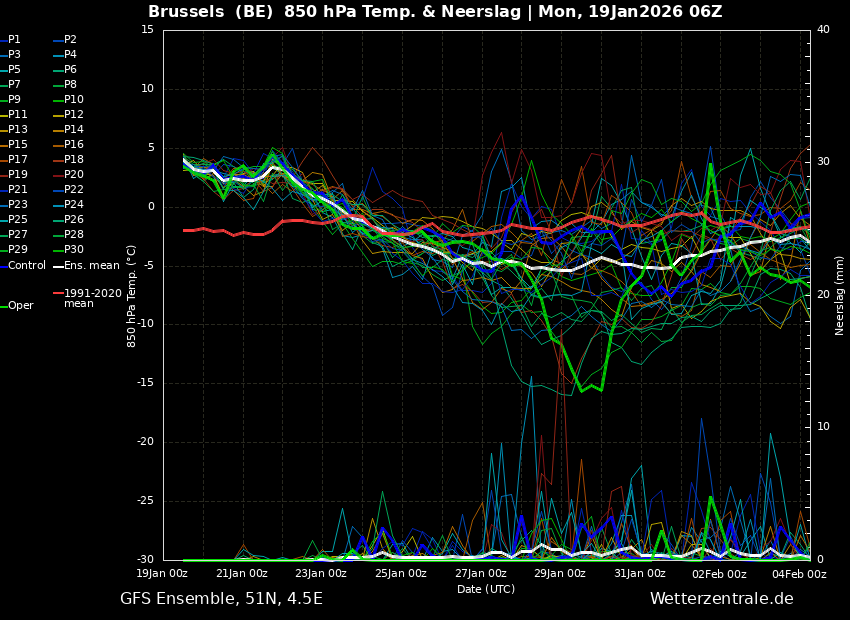The width and height of the screenshot is (850, 620).
Task: Click the 19Jan 00z date label
Action: 162,574
